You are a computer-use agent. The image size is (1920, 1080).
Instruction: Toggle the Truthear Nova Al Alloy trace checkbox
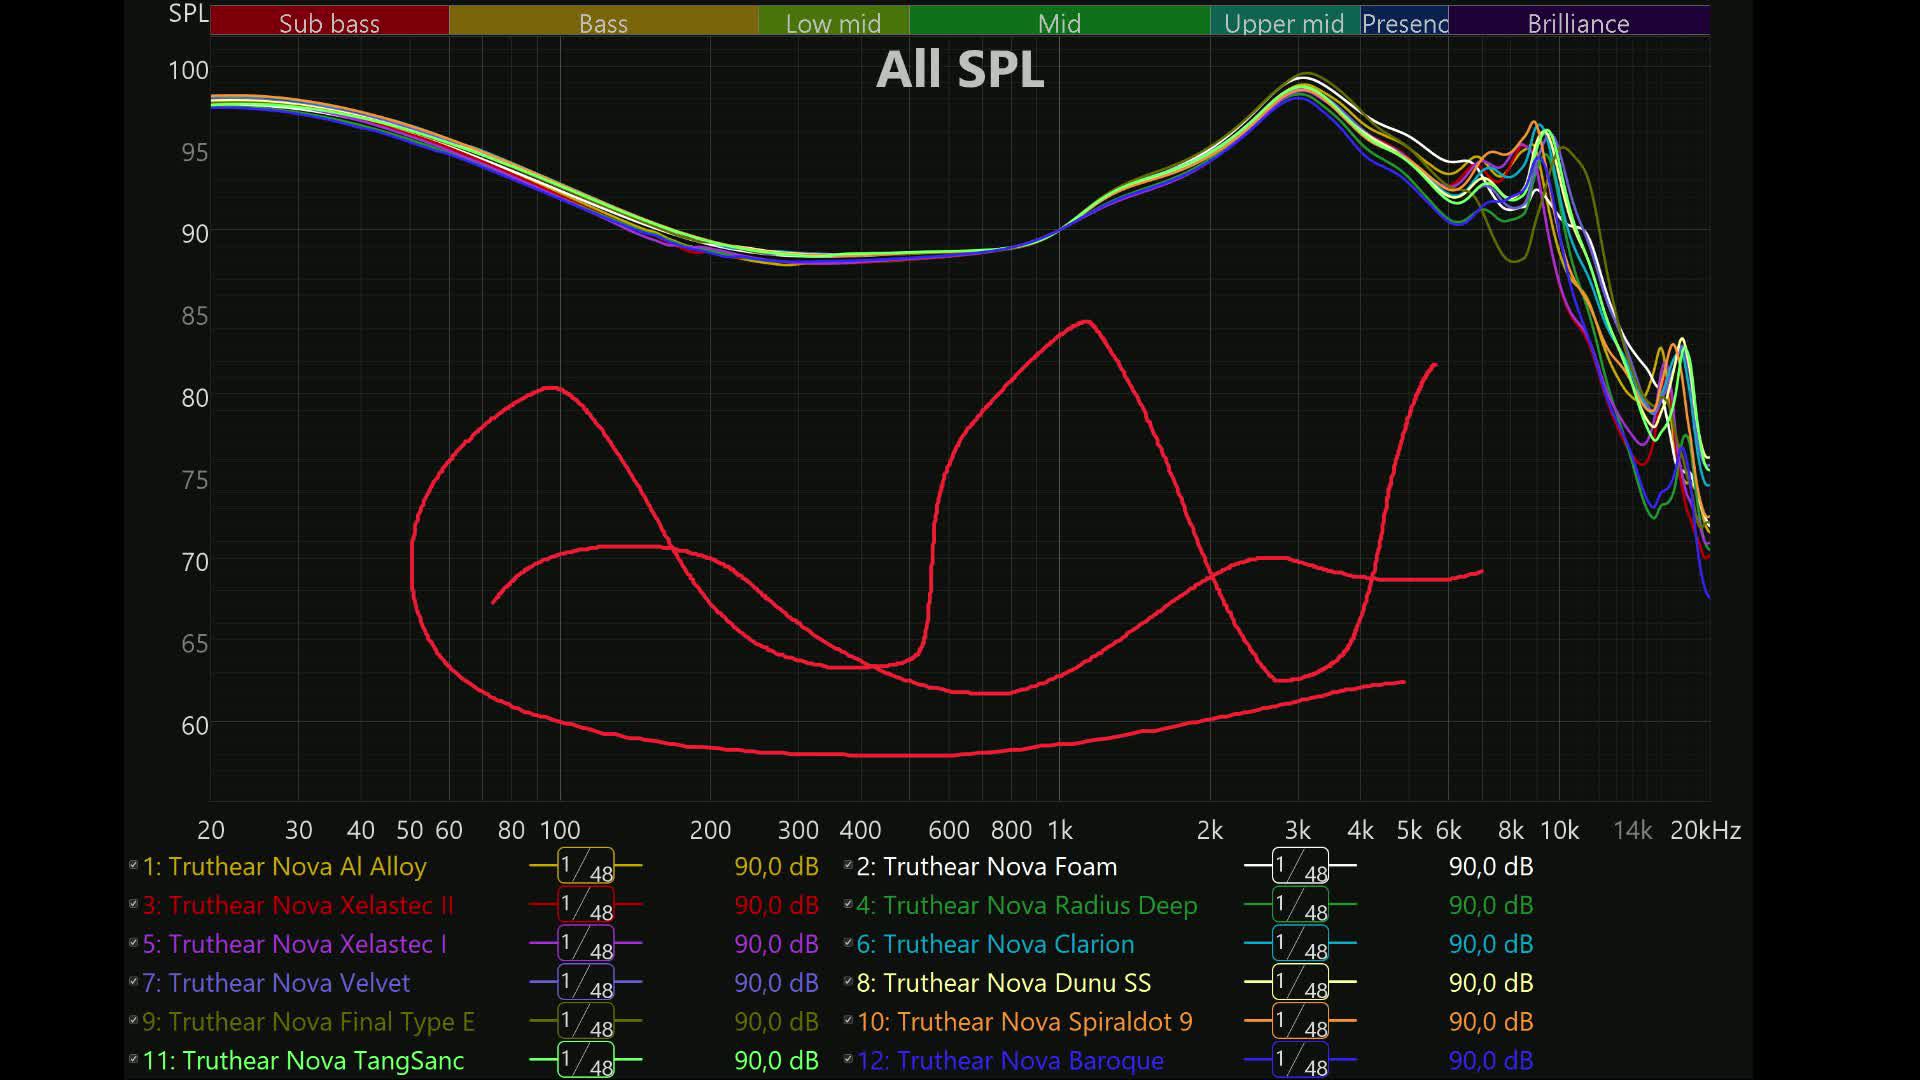pos(133,864)
